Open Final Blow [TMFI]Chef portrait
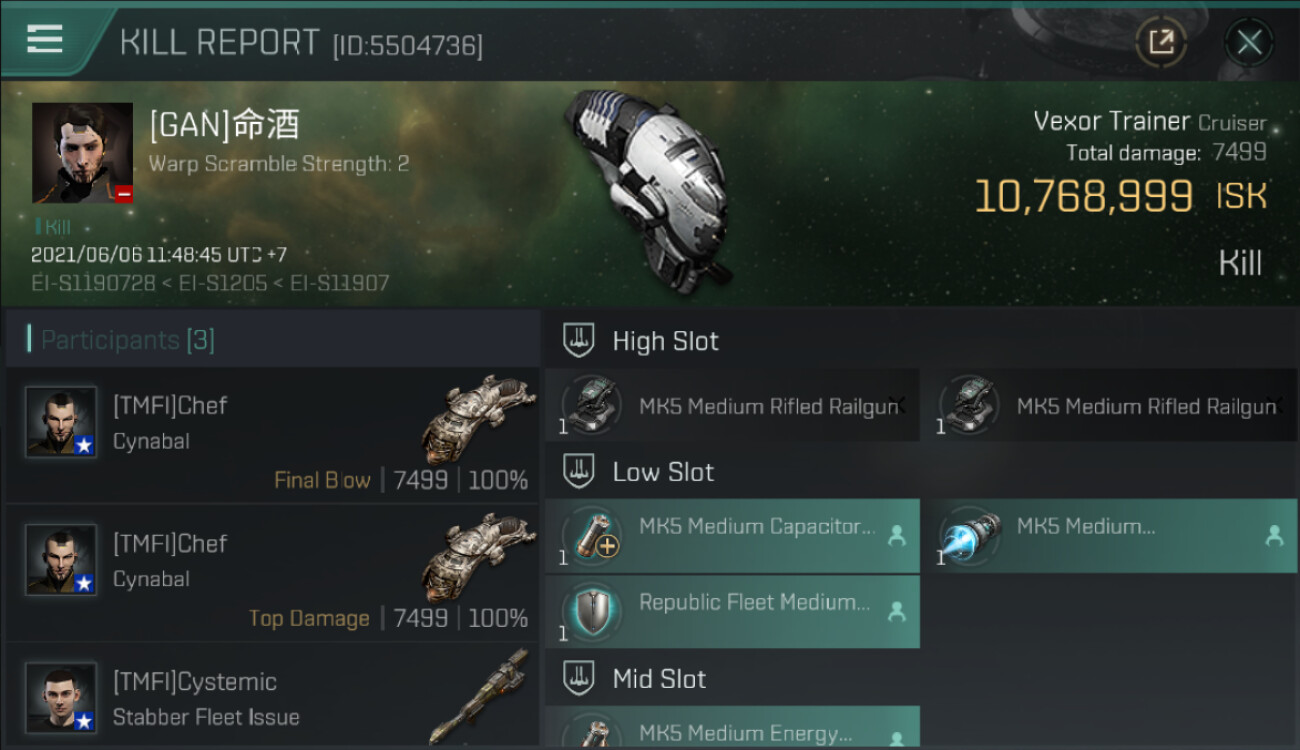 pos(61,422)
